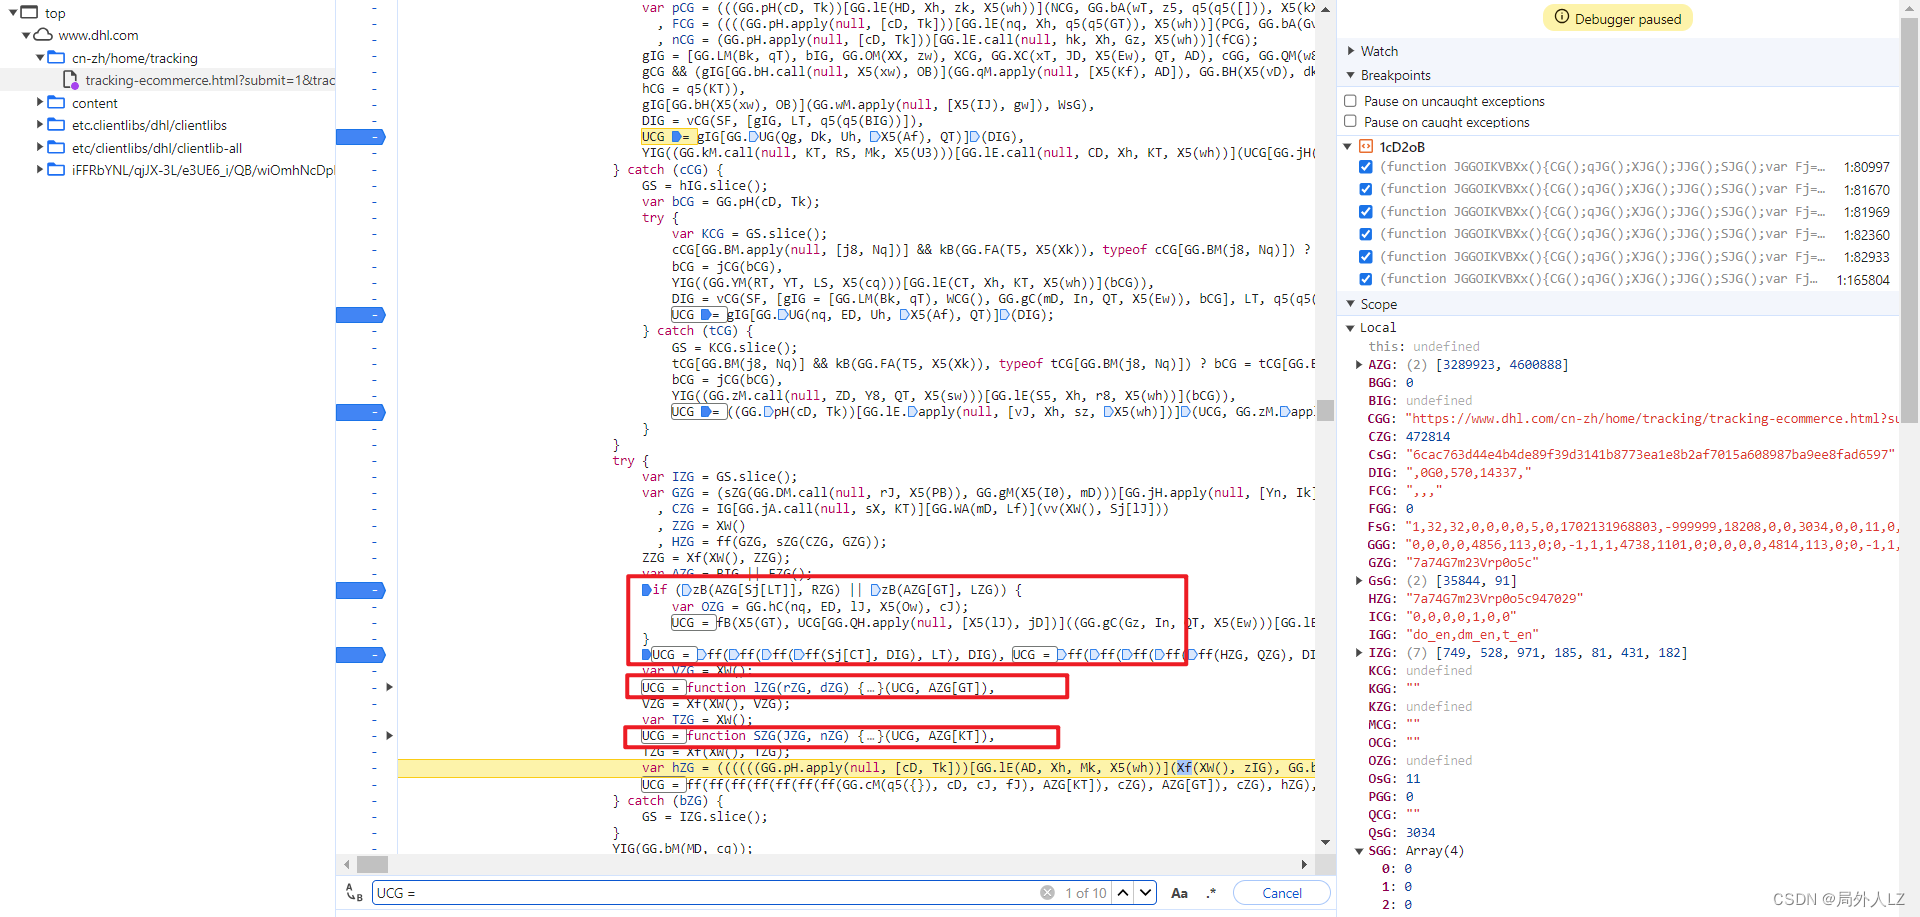Click the highlighted 'var hZG' paused code line
Screen dimensions: 1920x917
[x=856, y=768]
